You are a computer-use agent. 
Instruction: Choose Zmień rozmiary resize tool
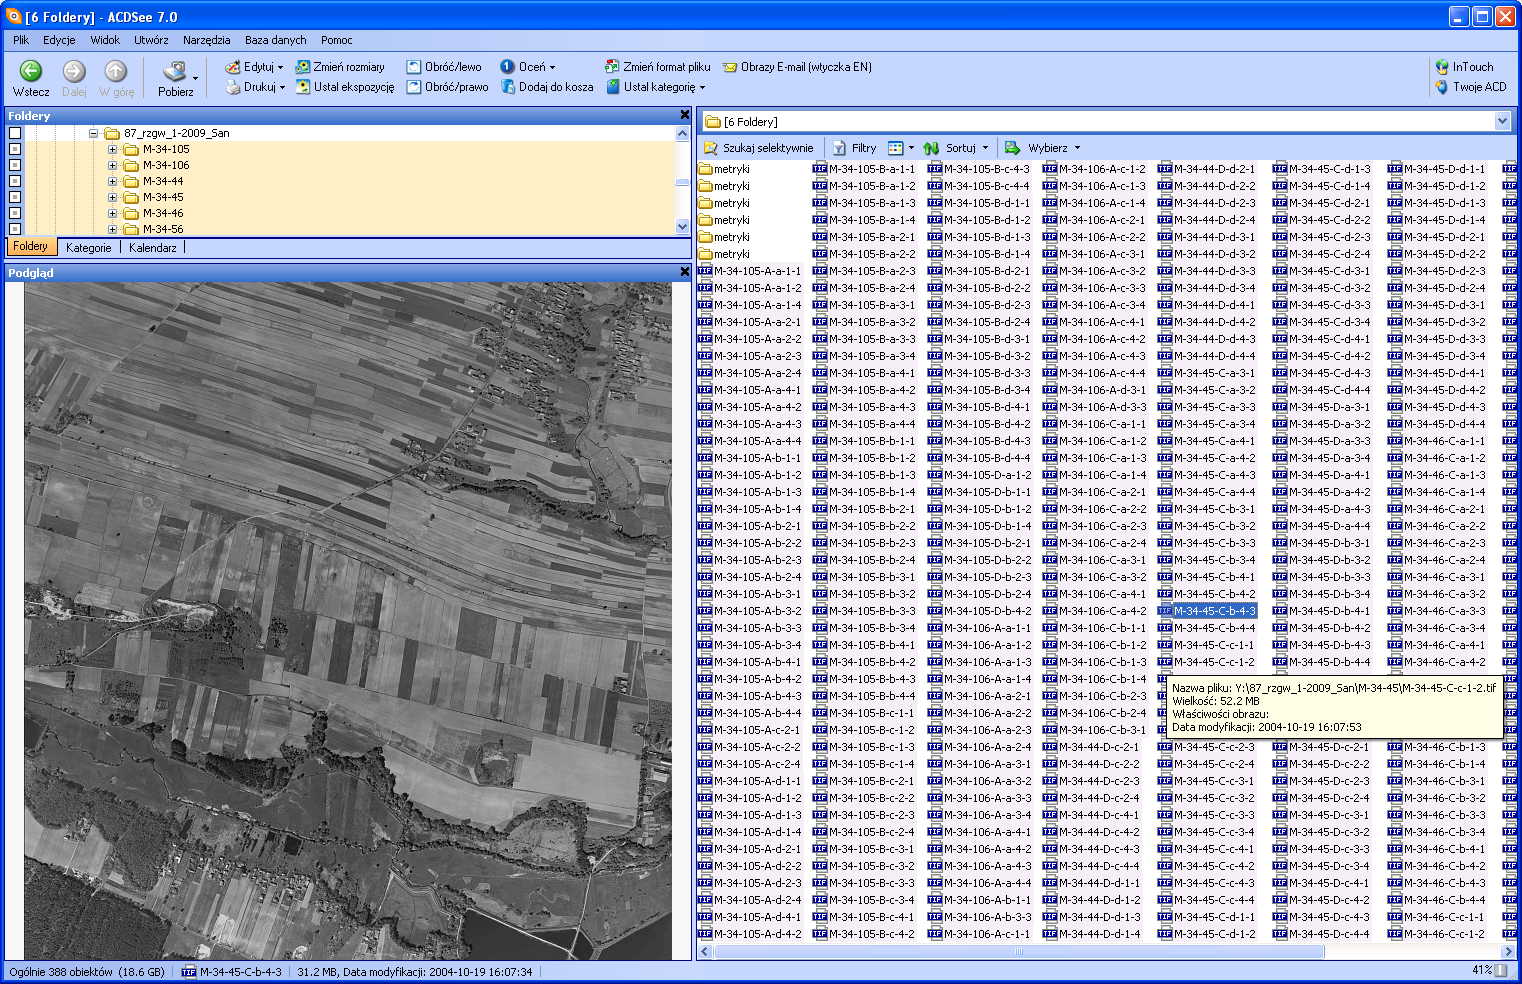coord(340,67)
